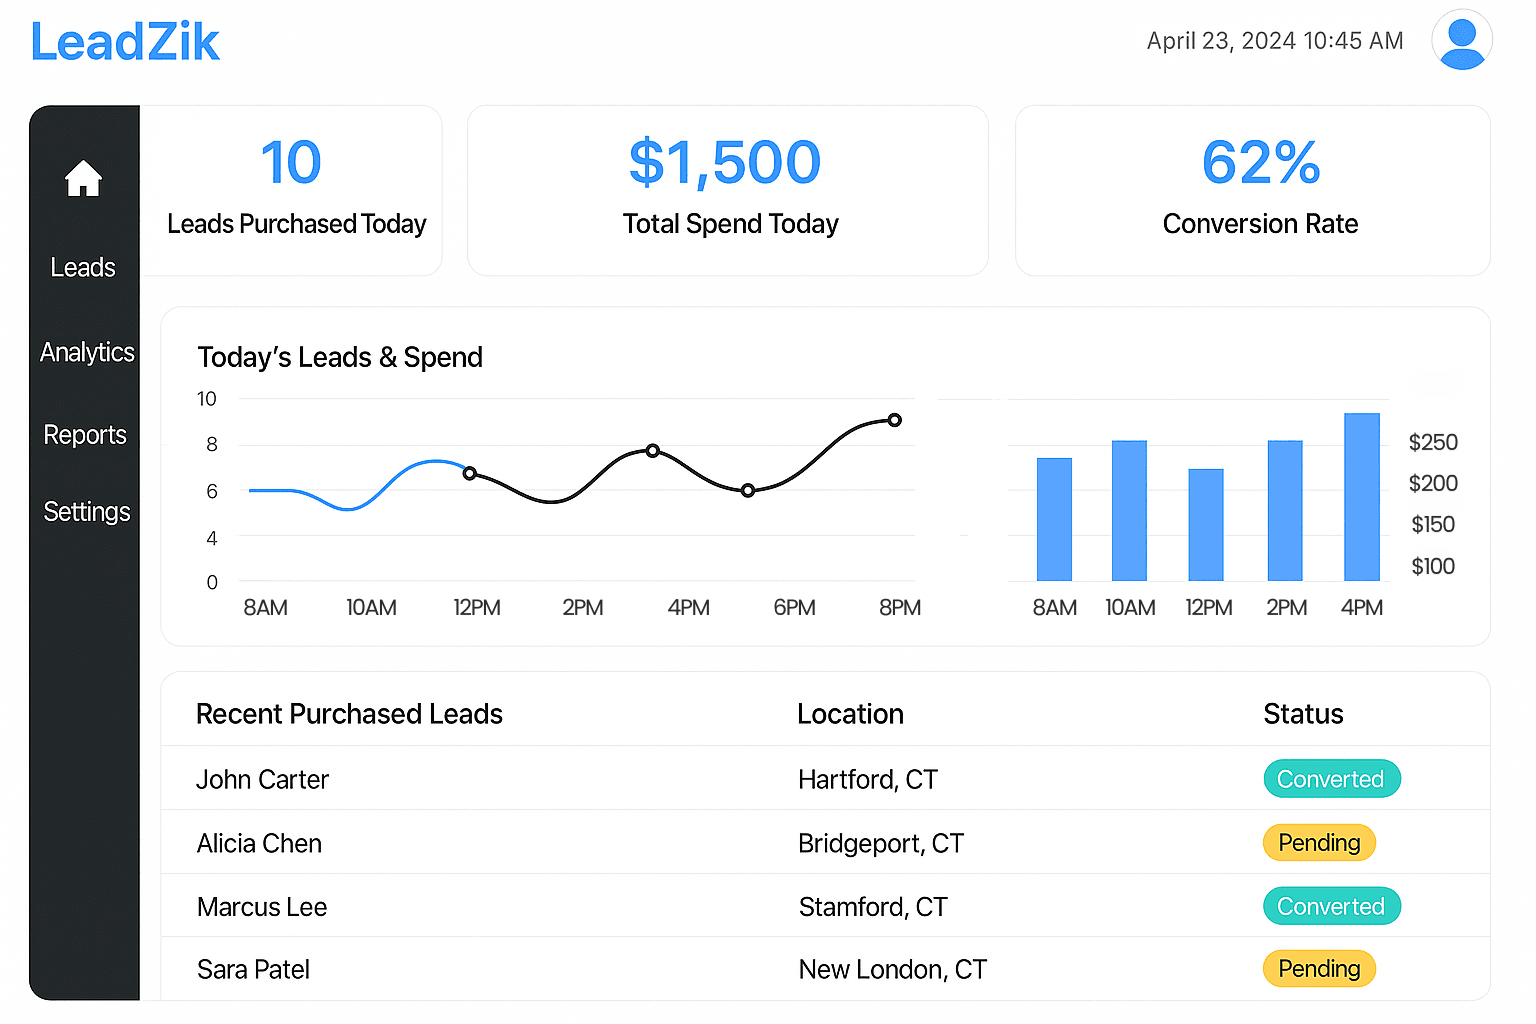
Task: Toggle John Carter's Converted status badge
Action: (1332, 779)
